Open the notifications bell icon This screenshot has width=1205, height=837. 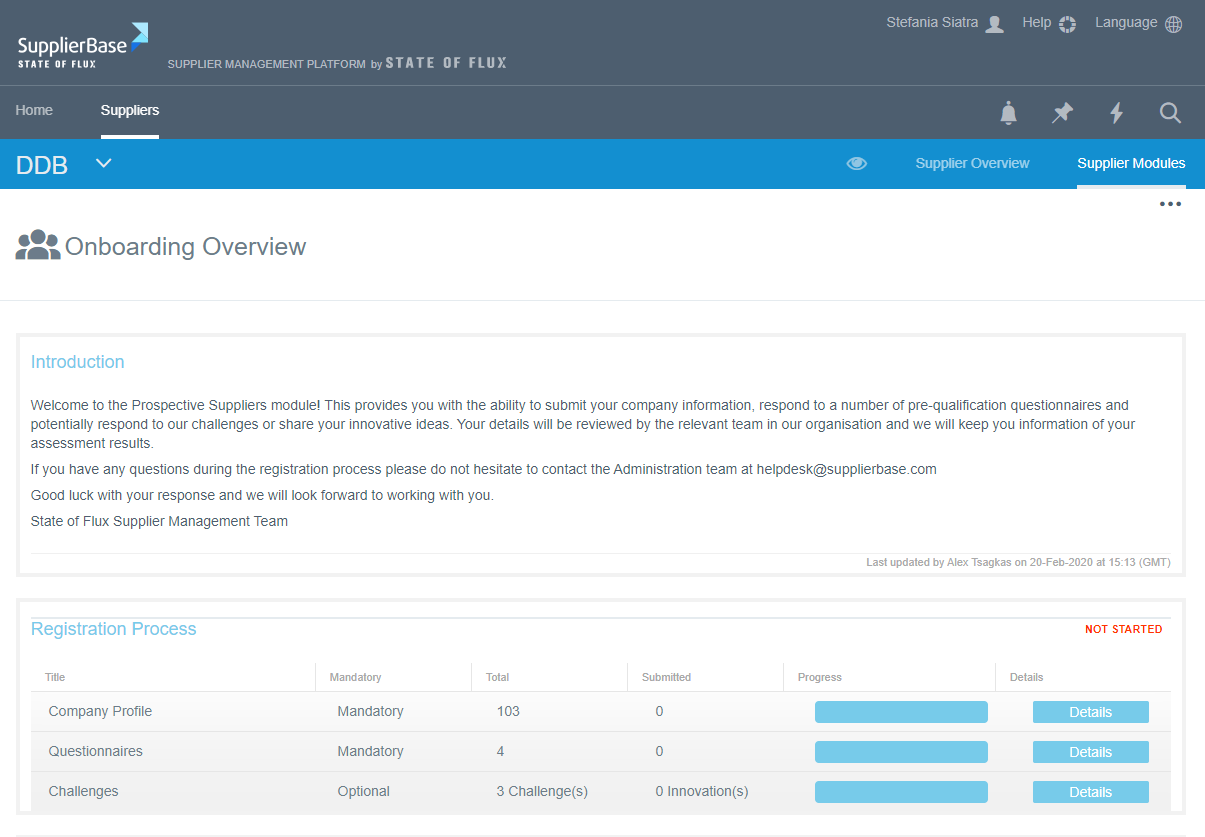pyautogui.click(x=1008, y=113)
